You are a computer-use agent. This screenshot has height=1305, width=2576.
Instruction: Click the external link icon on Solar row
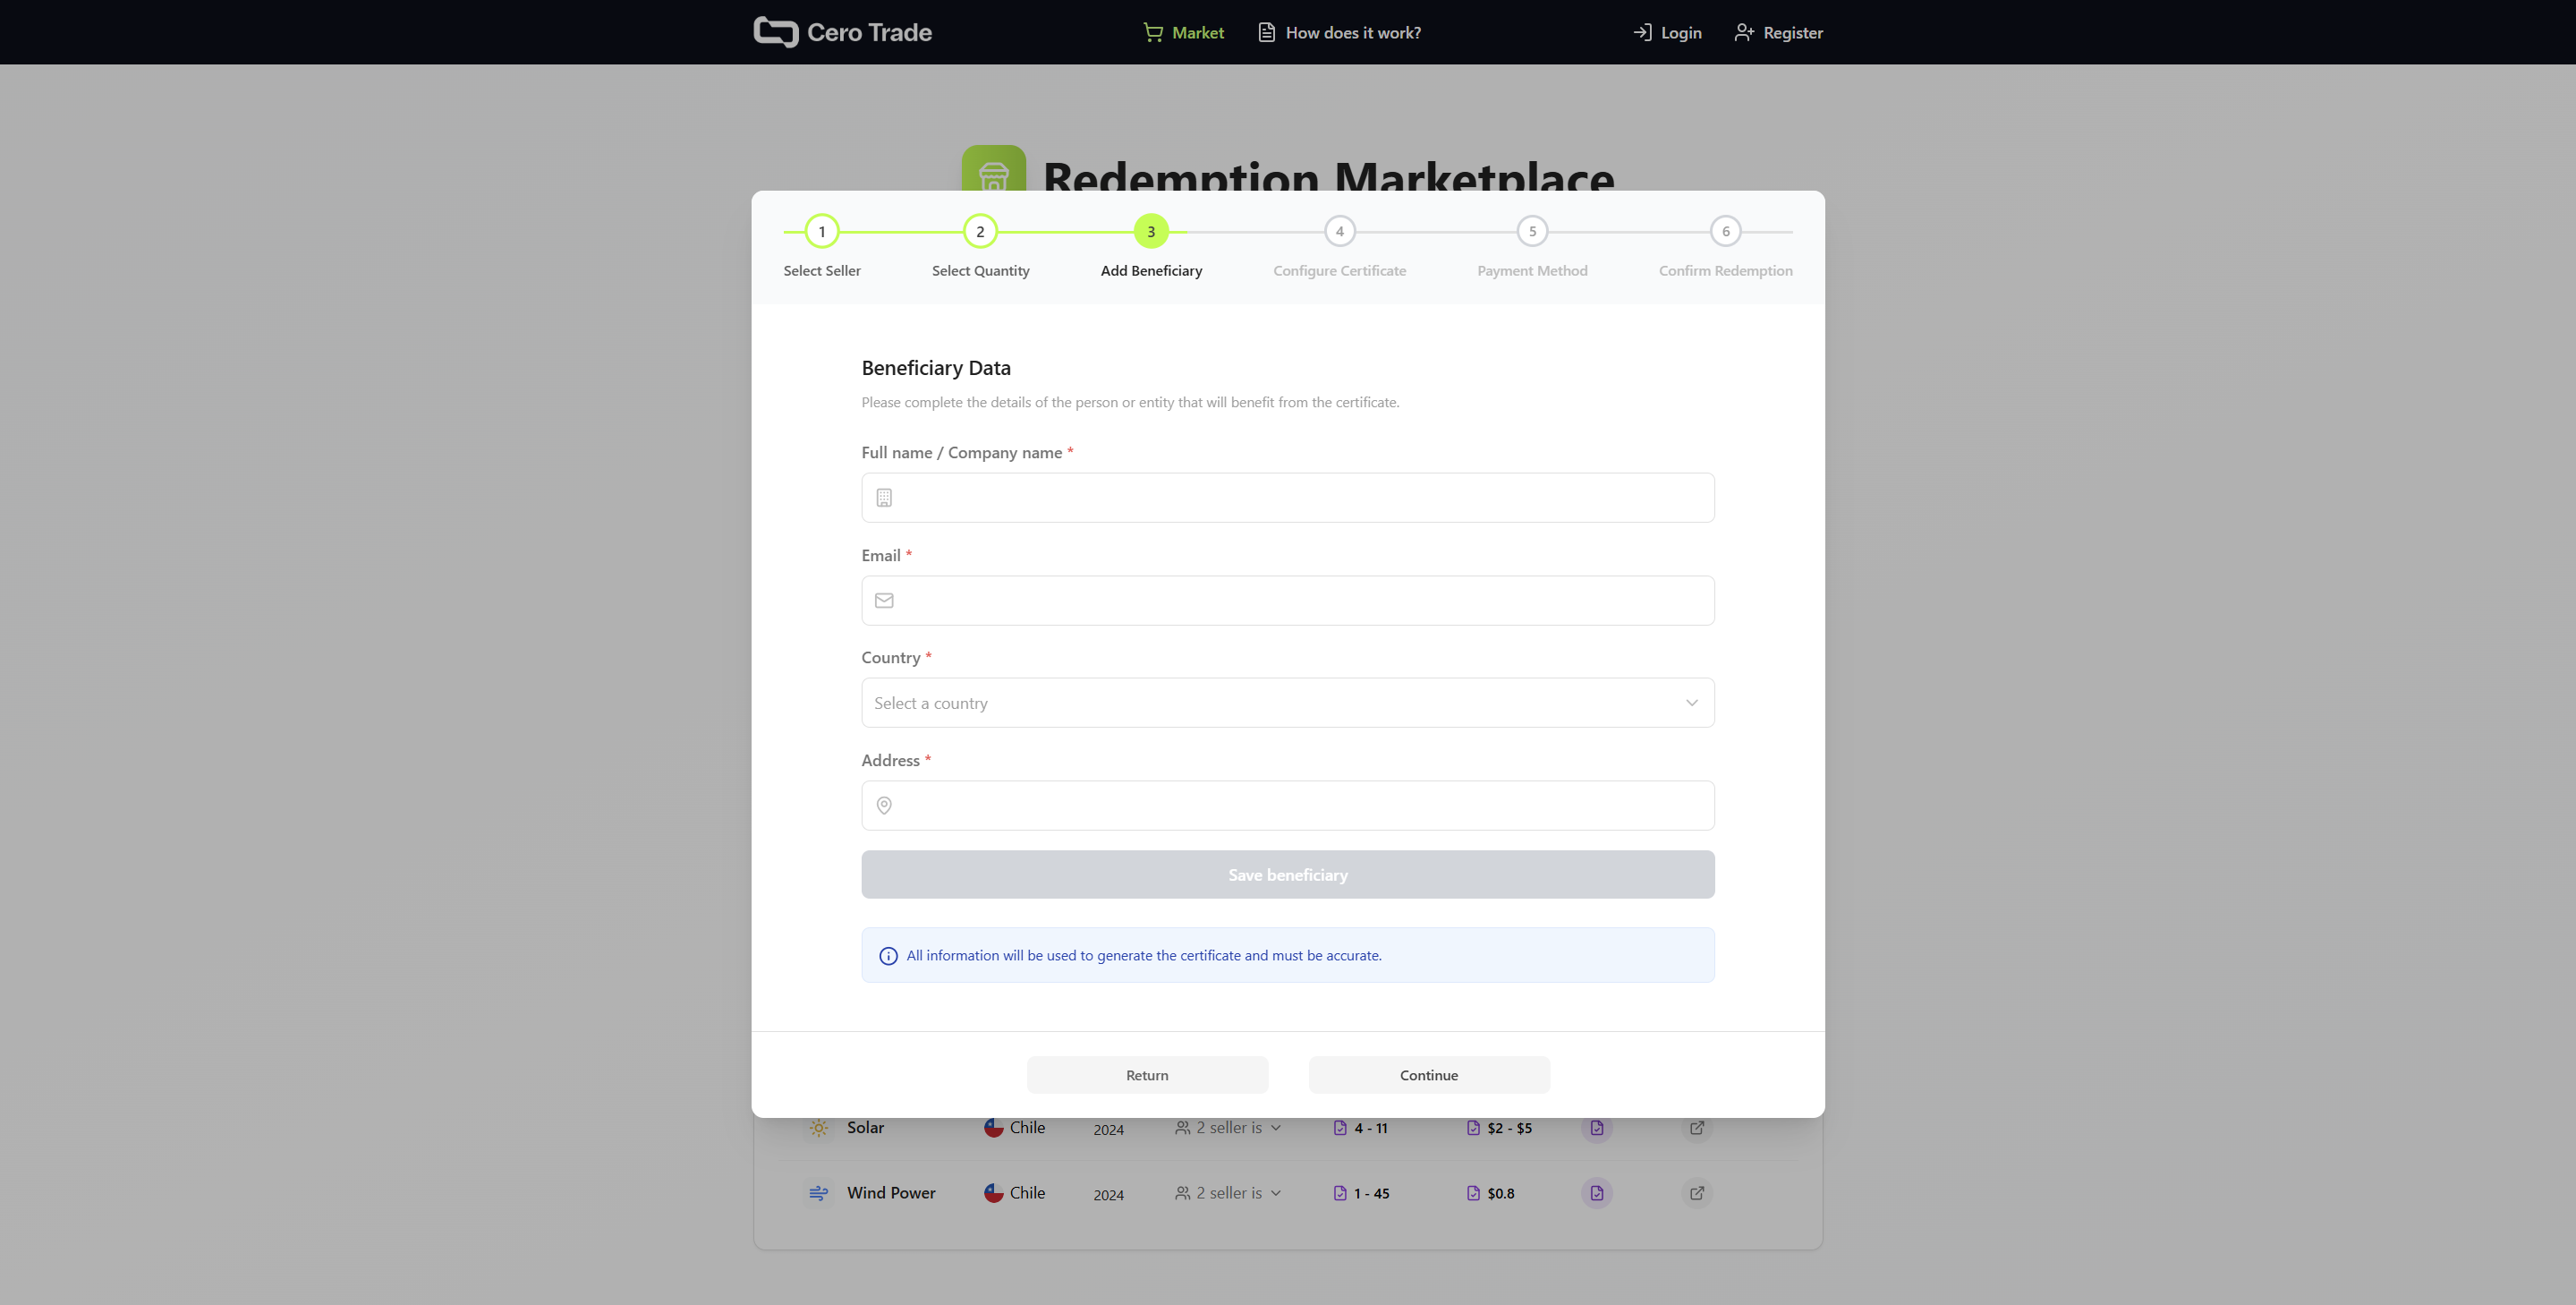1696,1127
